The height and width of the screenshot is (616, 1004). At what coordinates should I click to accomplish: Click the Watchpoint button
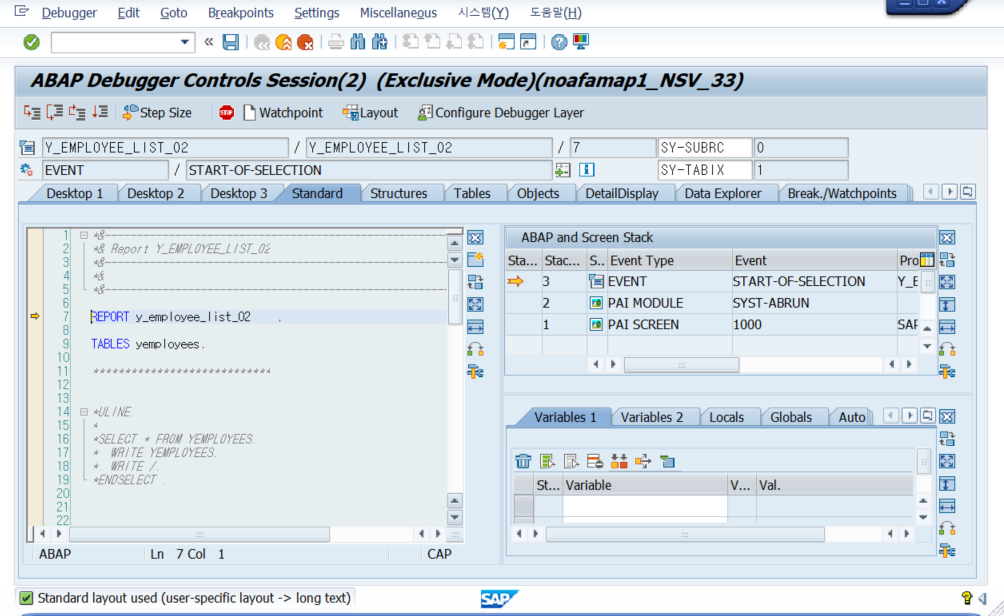[283, 113]
